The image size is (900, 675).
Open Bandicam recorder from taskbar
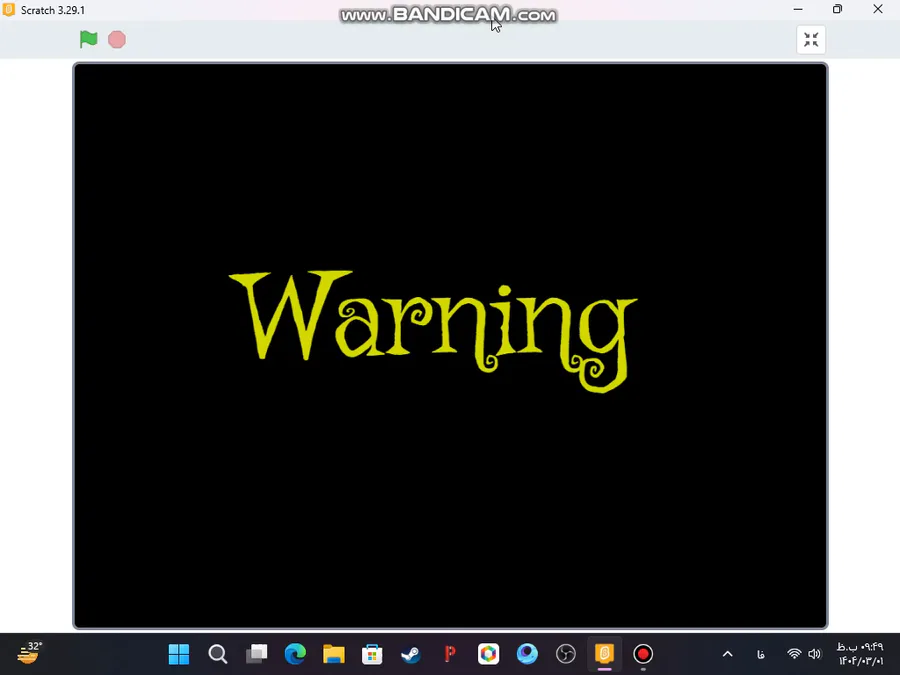643,654
